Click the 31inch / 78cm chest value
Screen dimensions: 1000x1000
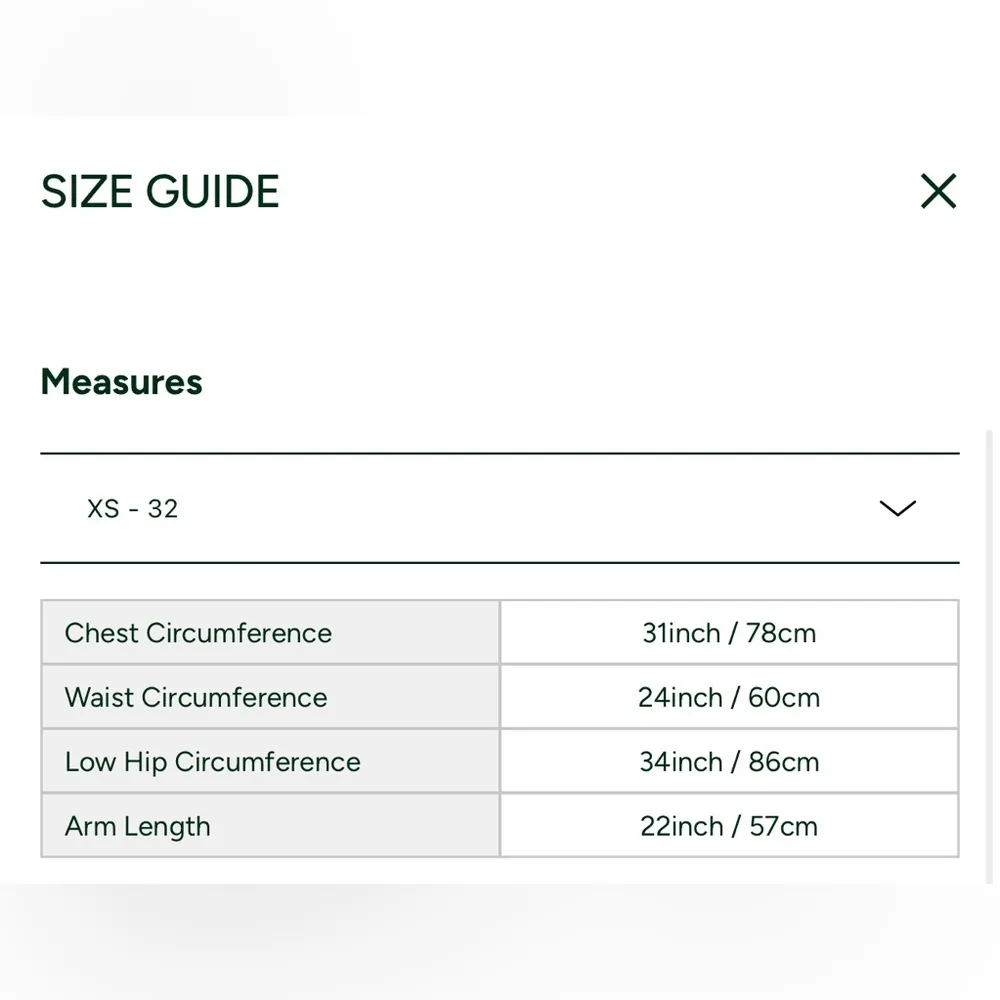pos(729,633)
